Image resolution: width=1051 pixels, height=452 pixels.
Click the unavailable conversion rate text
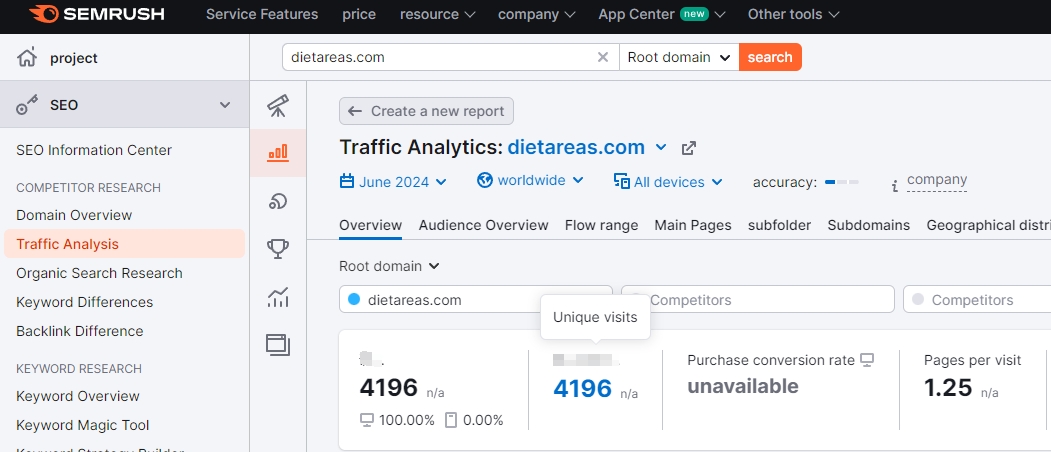click(x=743, y=386)
